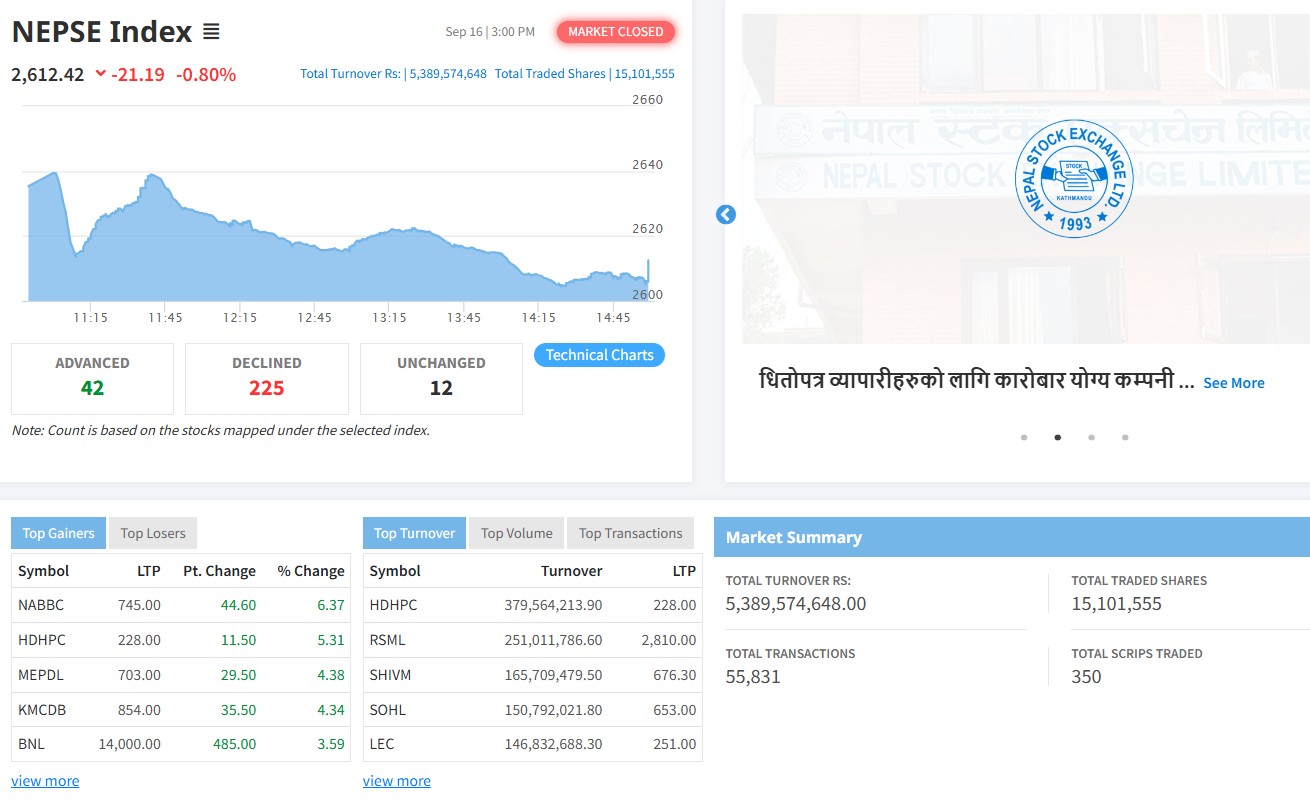Click RSML's turnover 251,011,786.60
Image resolution: width=1310 pixels, height=803 pixels.
[x=554, y=640]
